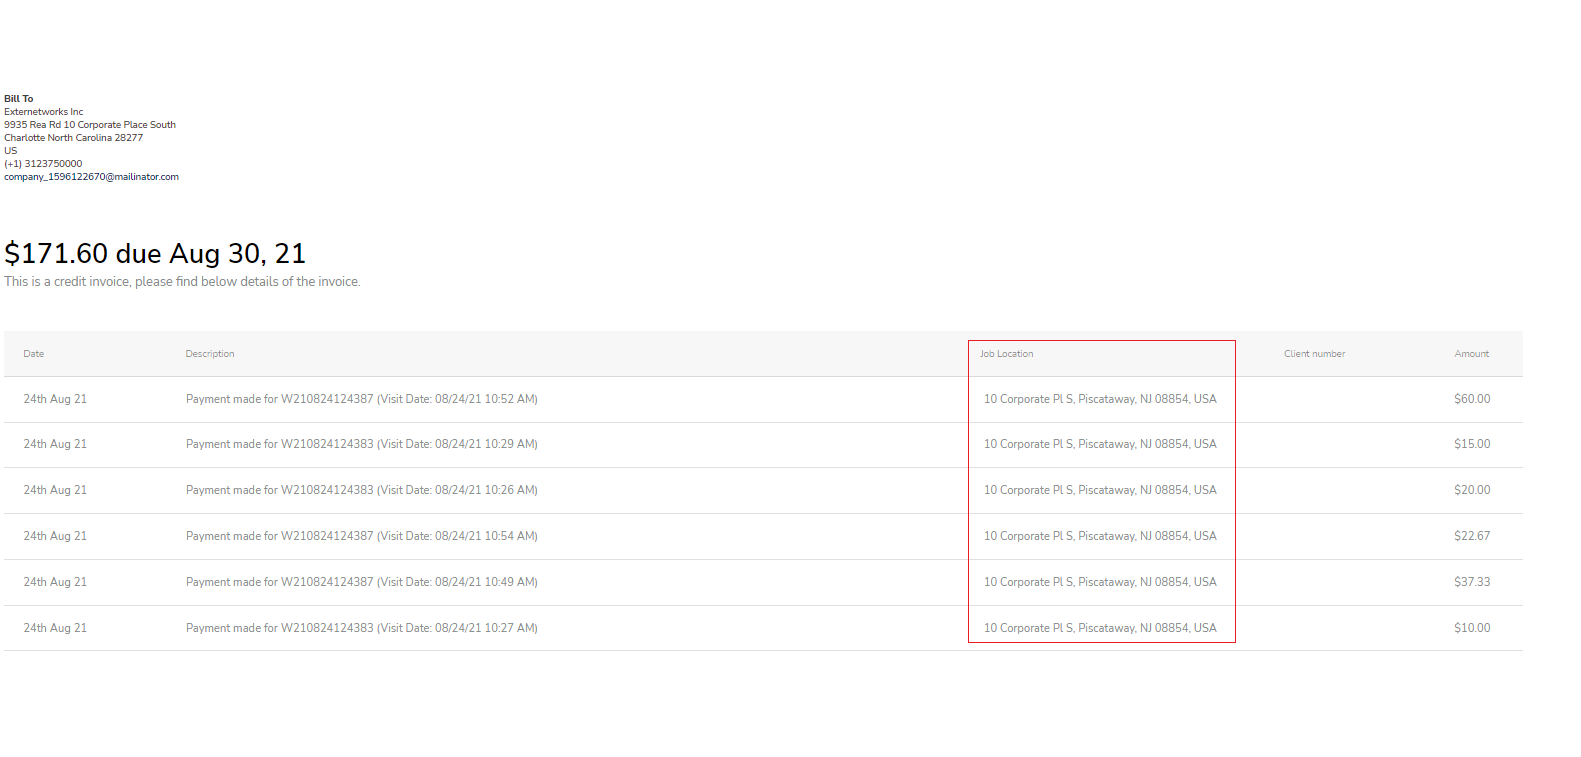The width and height of the screenshot is (1581, 757).
Task: Click the '9935 Rea Rd 10 Corporate Place South' address line
Action: 90,125
